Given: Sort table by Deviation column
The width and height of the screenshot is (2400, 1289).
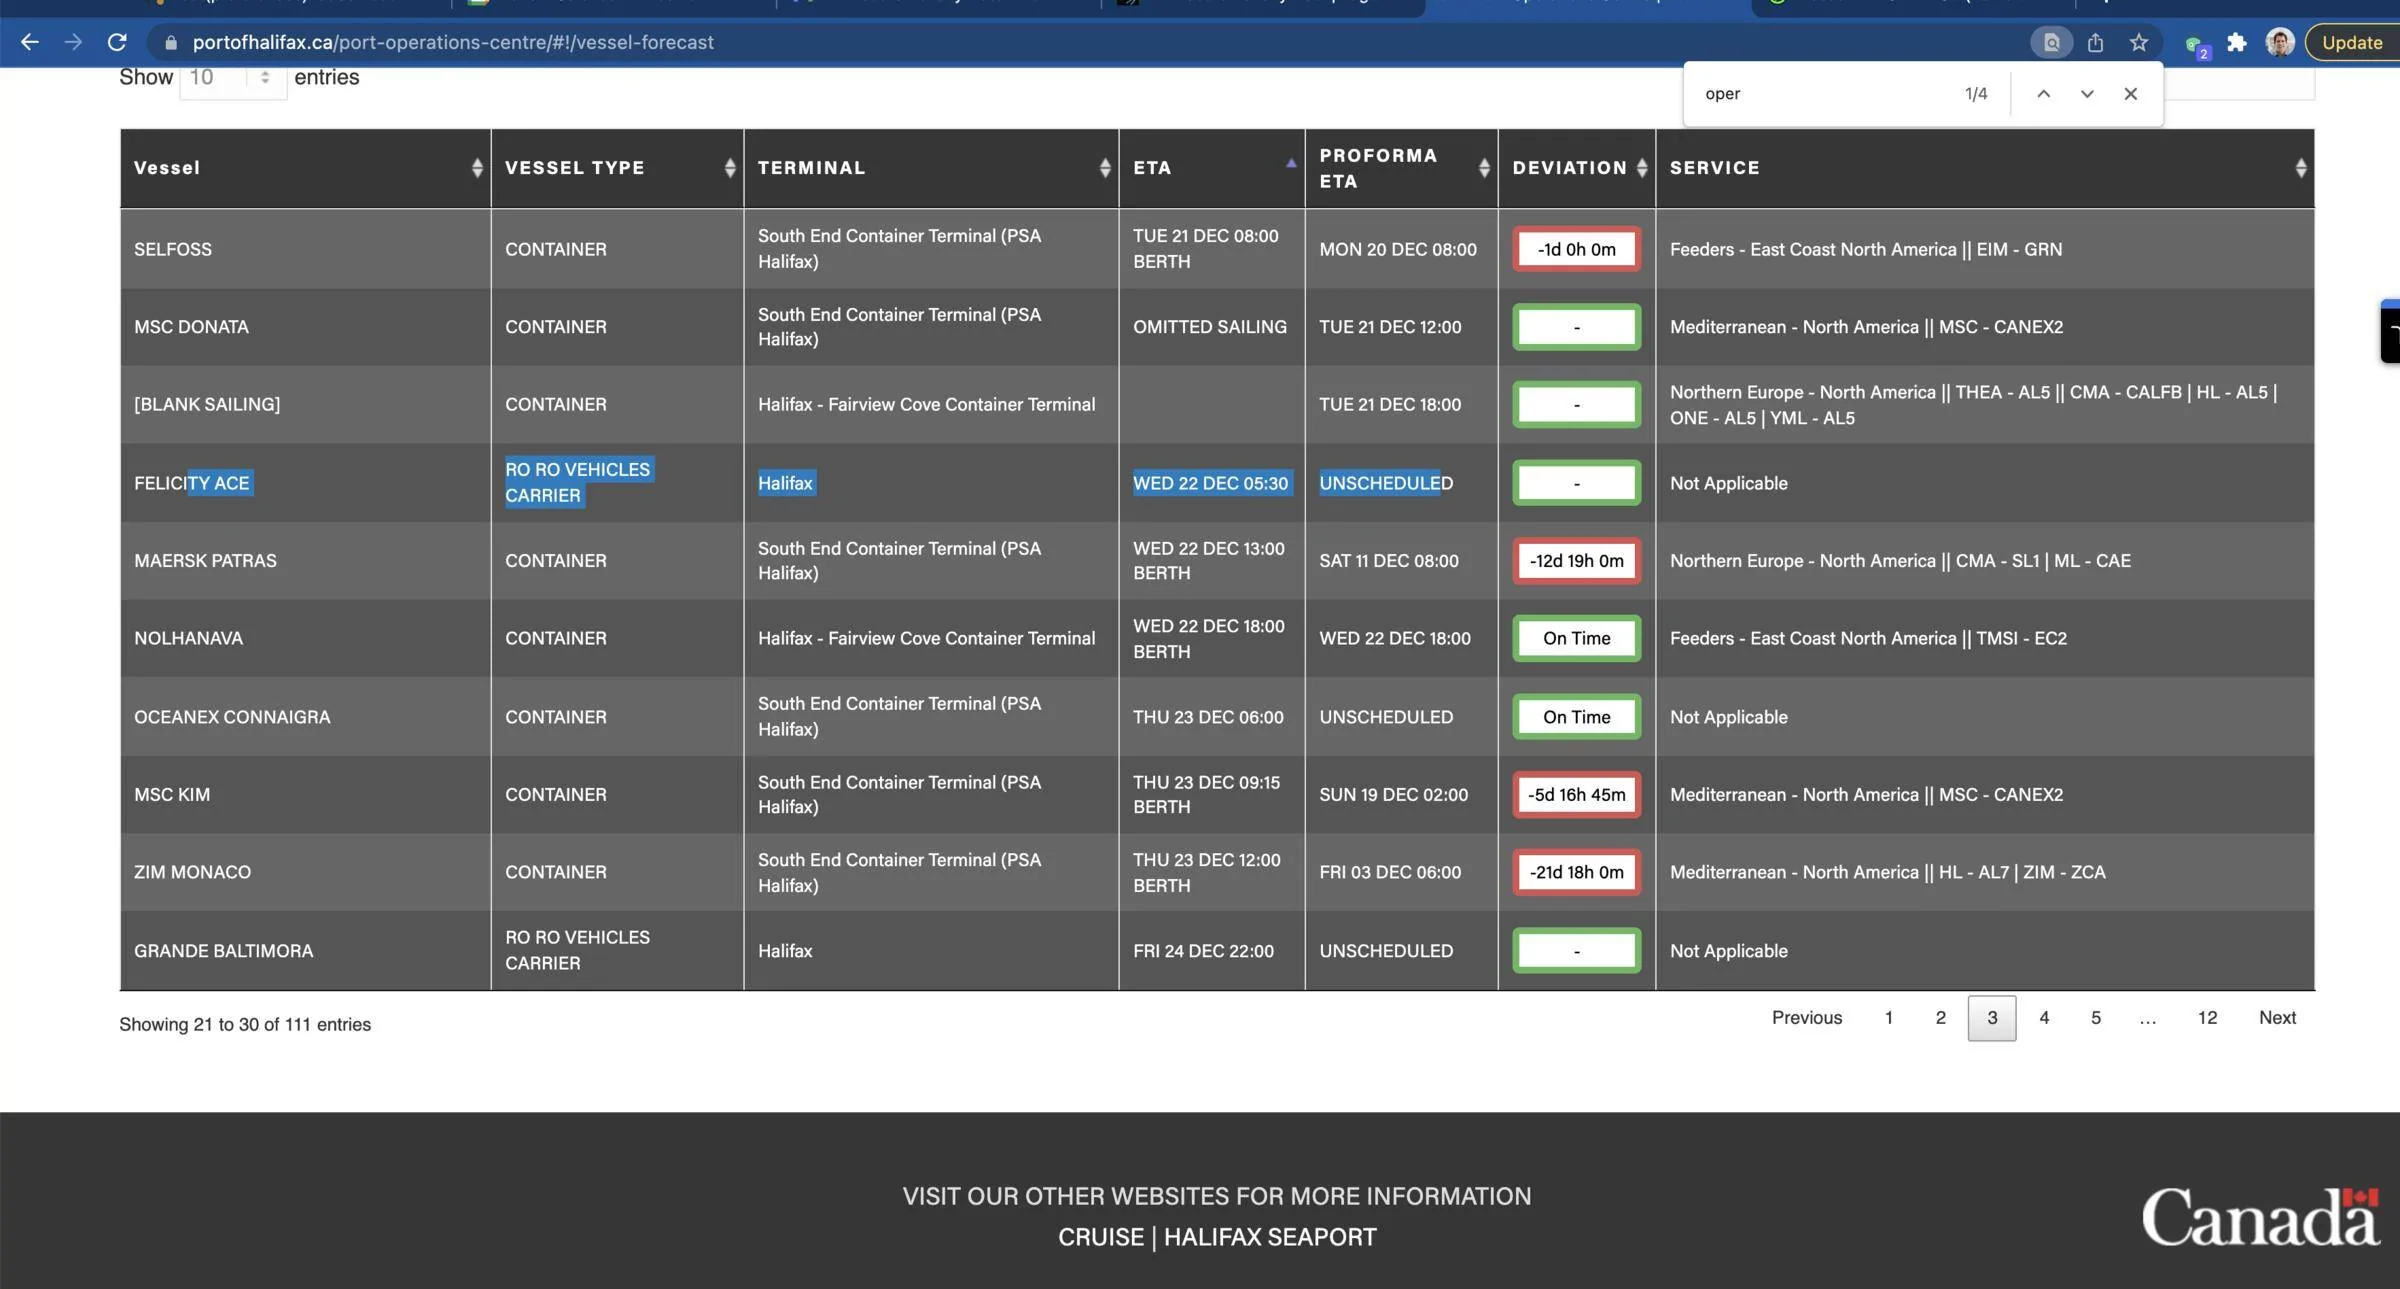Looking at the screenshot, I should [x=1577, y=168].
